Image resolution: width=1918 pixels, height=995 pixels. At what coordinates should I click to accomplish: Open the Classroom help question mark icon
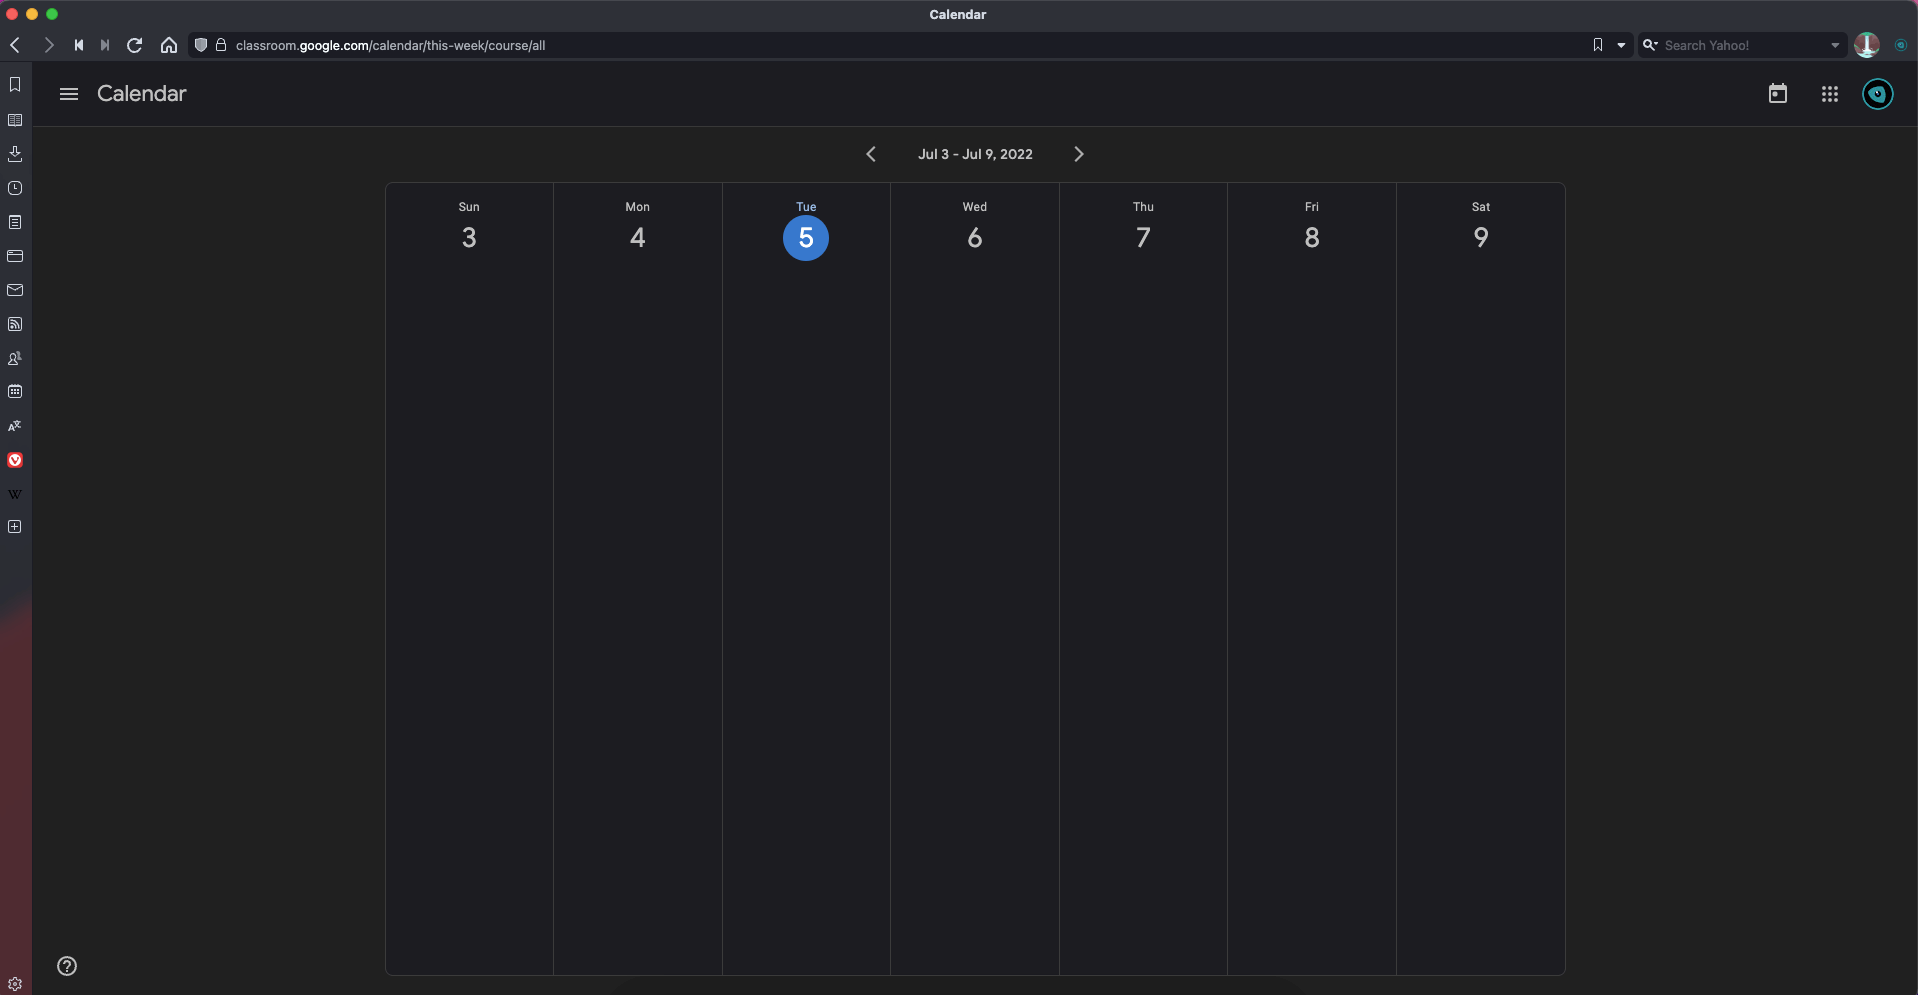(67, 966)
